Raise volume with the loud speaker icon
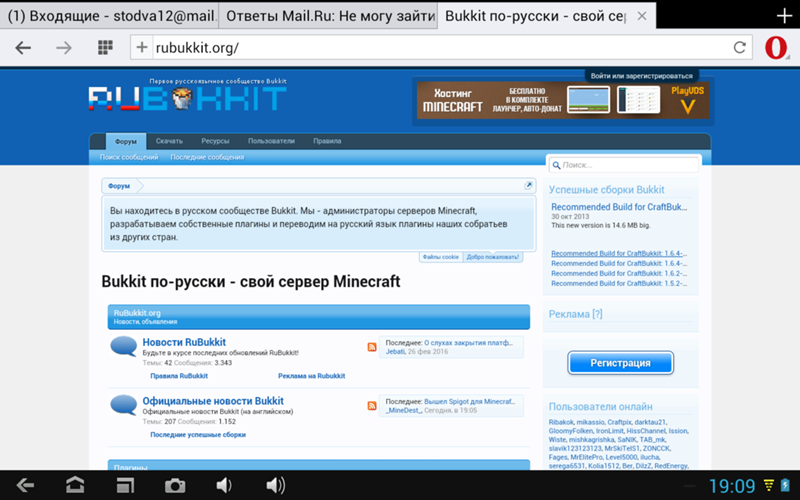Screen dimensions: 800x500 pos(276,485)
